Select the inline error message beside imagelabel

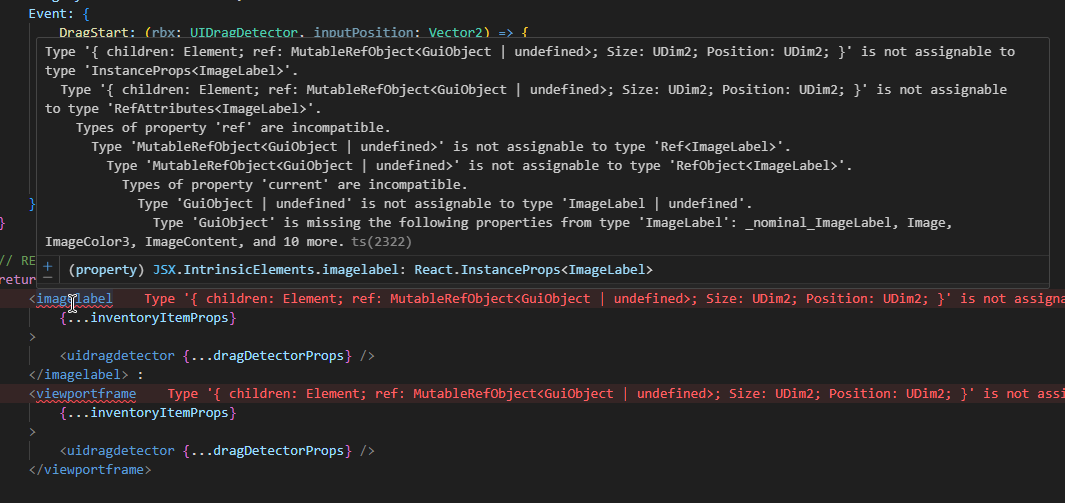[604, 299]
